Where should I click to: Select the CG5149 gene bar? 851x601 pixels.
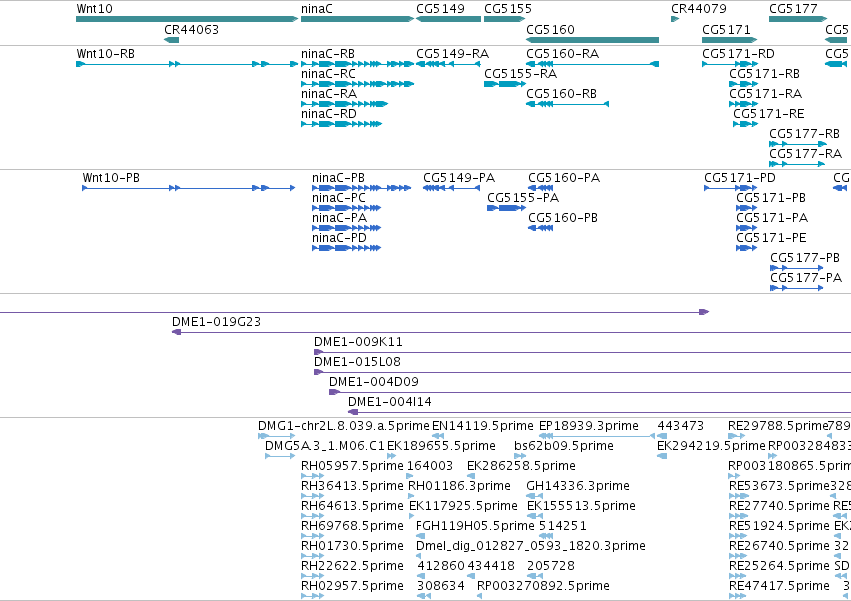point(448,19)
